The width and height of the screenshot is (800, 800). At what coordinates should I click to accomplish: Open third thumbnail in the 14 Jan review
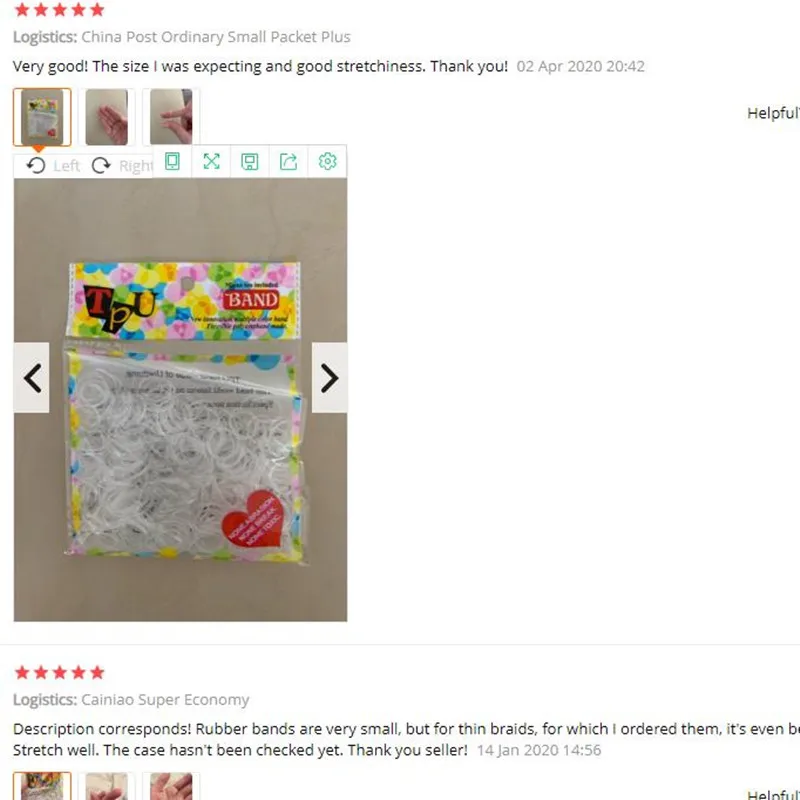pos(171,786)
